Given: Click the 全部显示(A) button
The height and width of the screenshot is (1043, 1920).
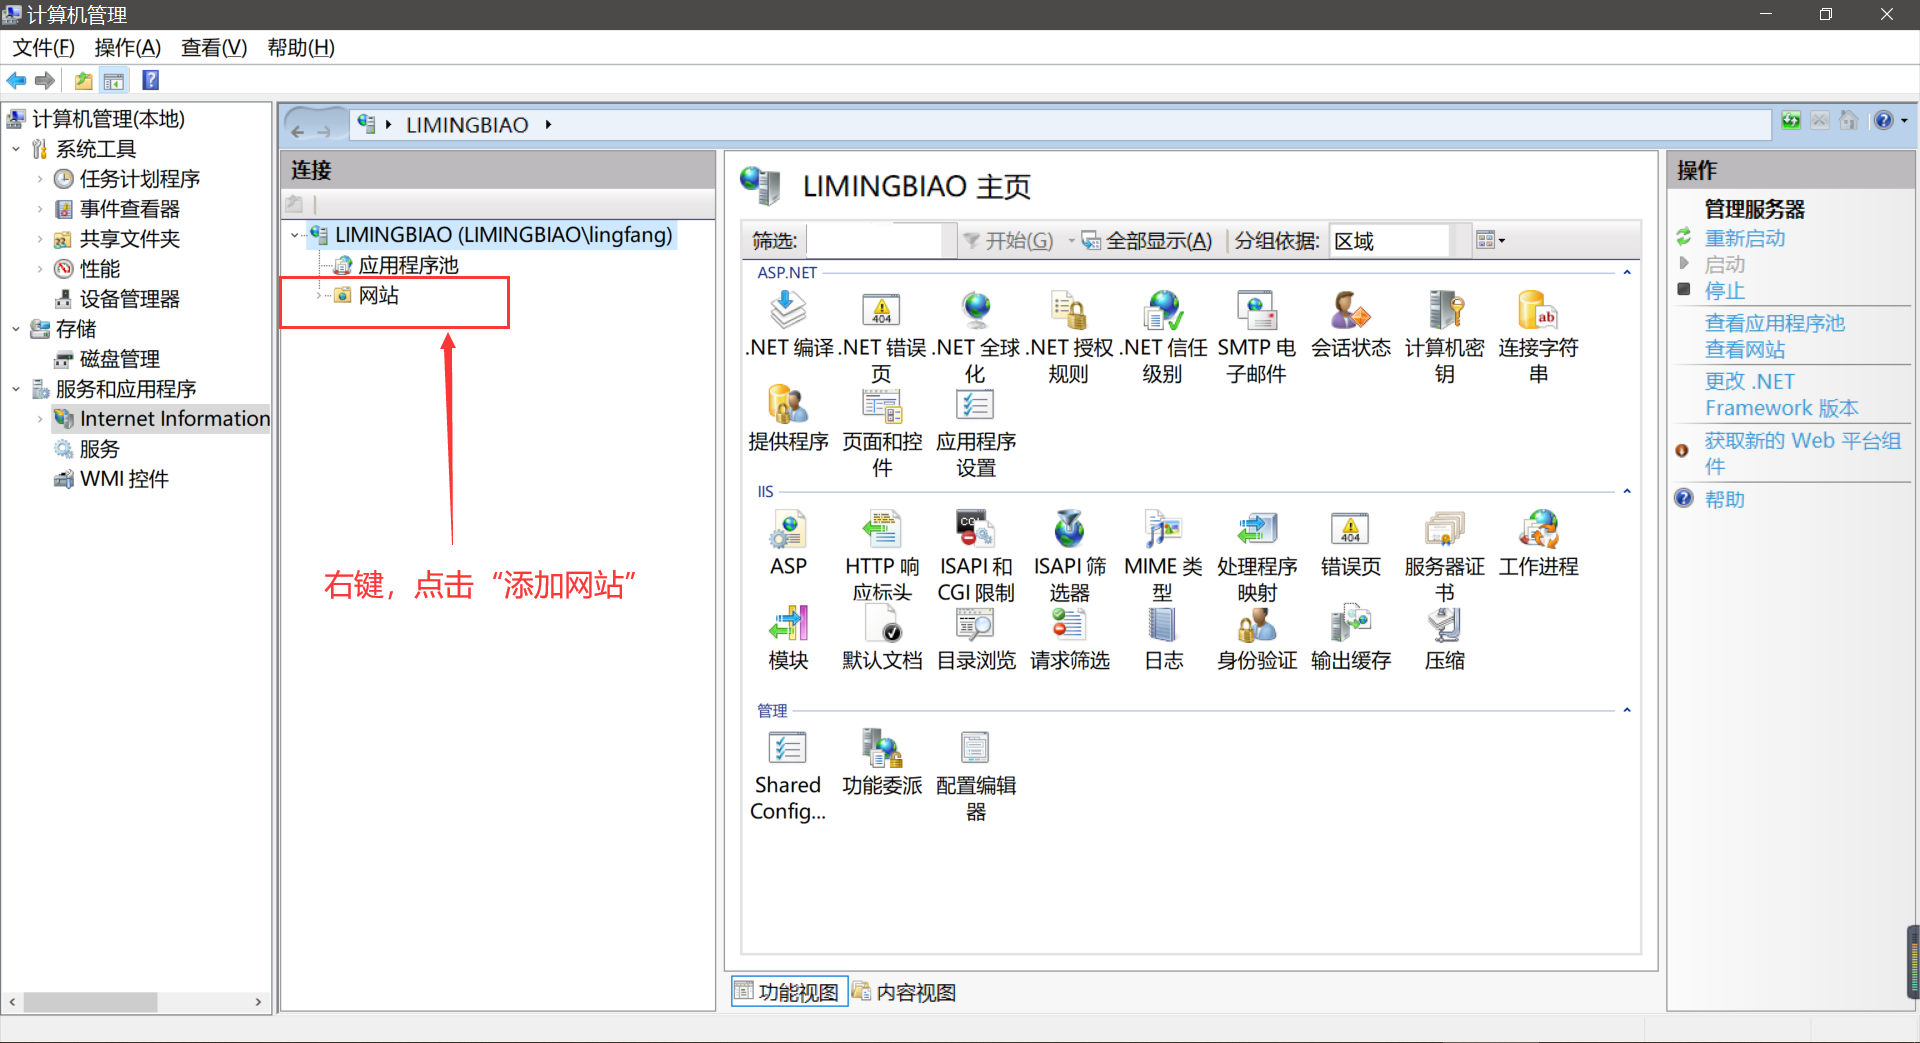Looking at the screenshot, I should (x=1147, y=241).
